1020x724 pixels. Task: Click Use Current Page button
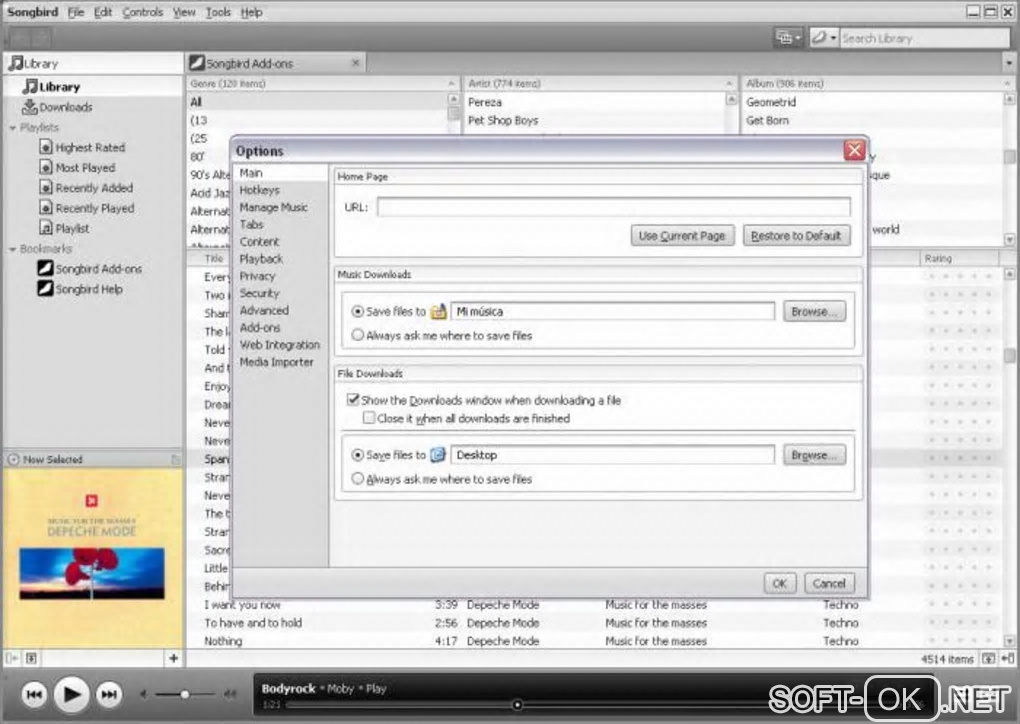[682, 235]
